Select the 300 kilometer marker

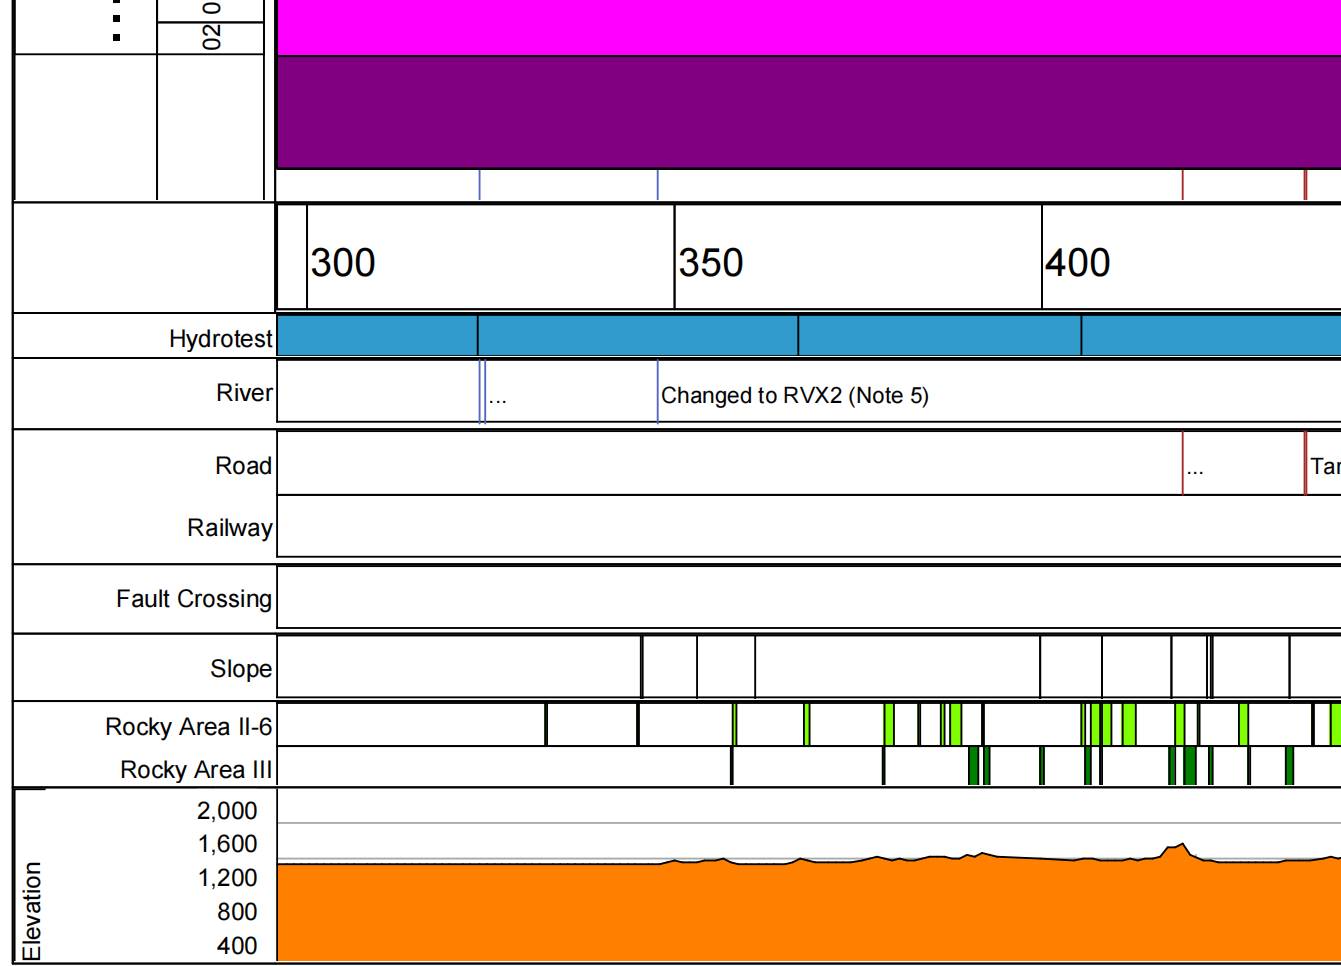coord(343,263)
